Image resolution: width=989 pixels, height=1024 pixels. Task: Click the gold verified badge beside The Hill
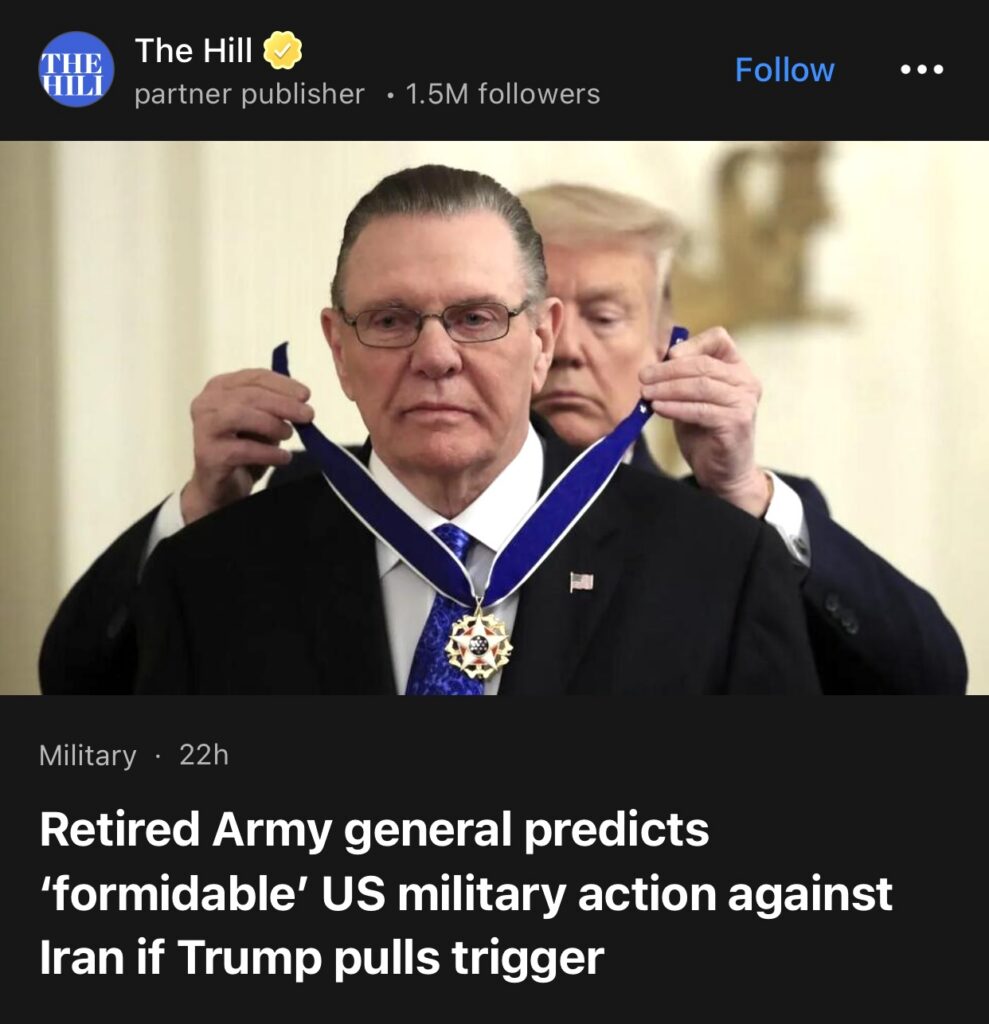click(282, 50)
